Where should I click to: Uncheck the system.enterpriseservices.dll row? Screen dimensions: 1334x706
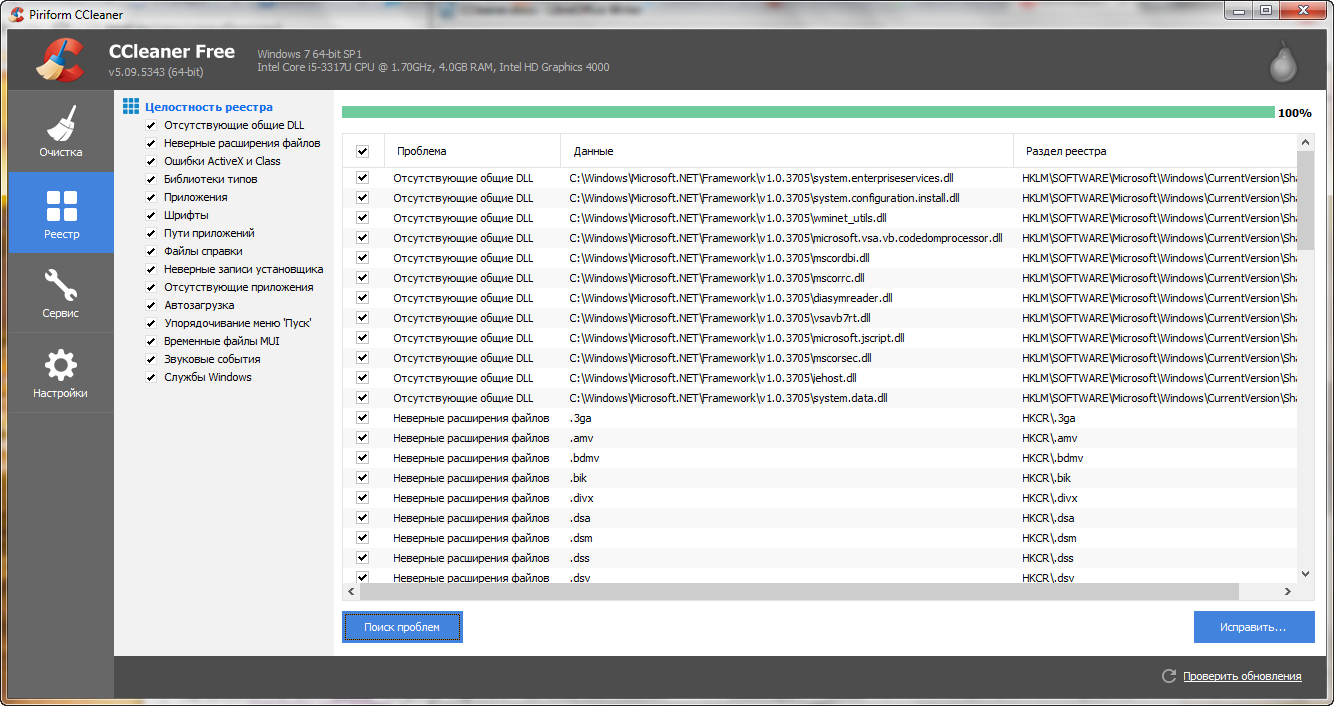tap(362, 178)
